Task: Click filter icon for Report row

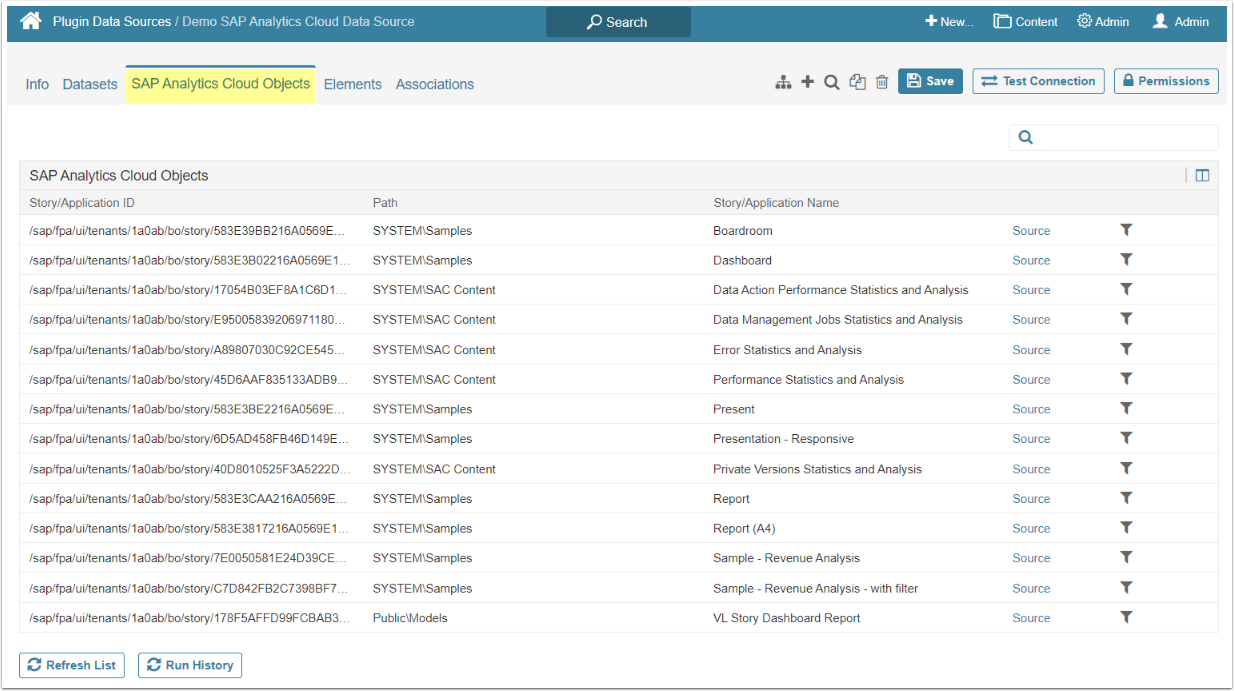Action: pos(1126,498)
